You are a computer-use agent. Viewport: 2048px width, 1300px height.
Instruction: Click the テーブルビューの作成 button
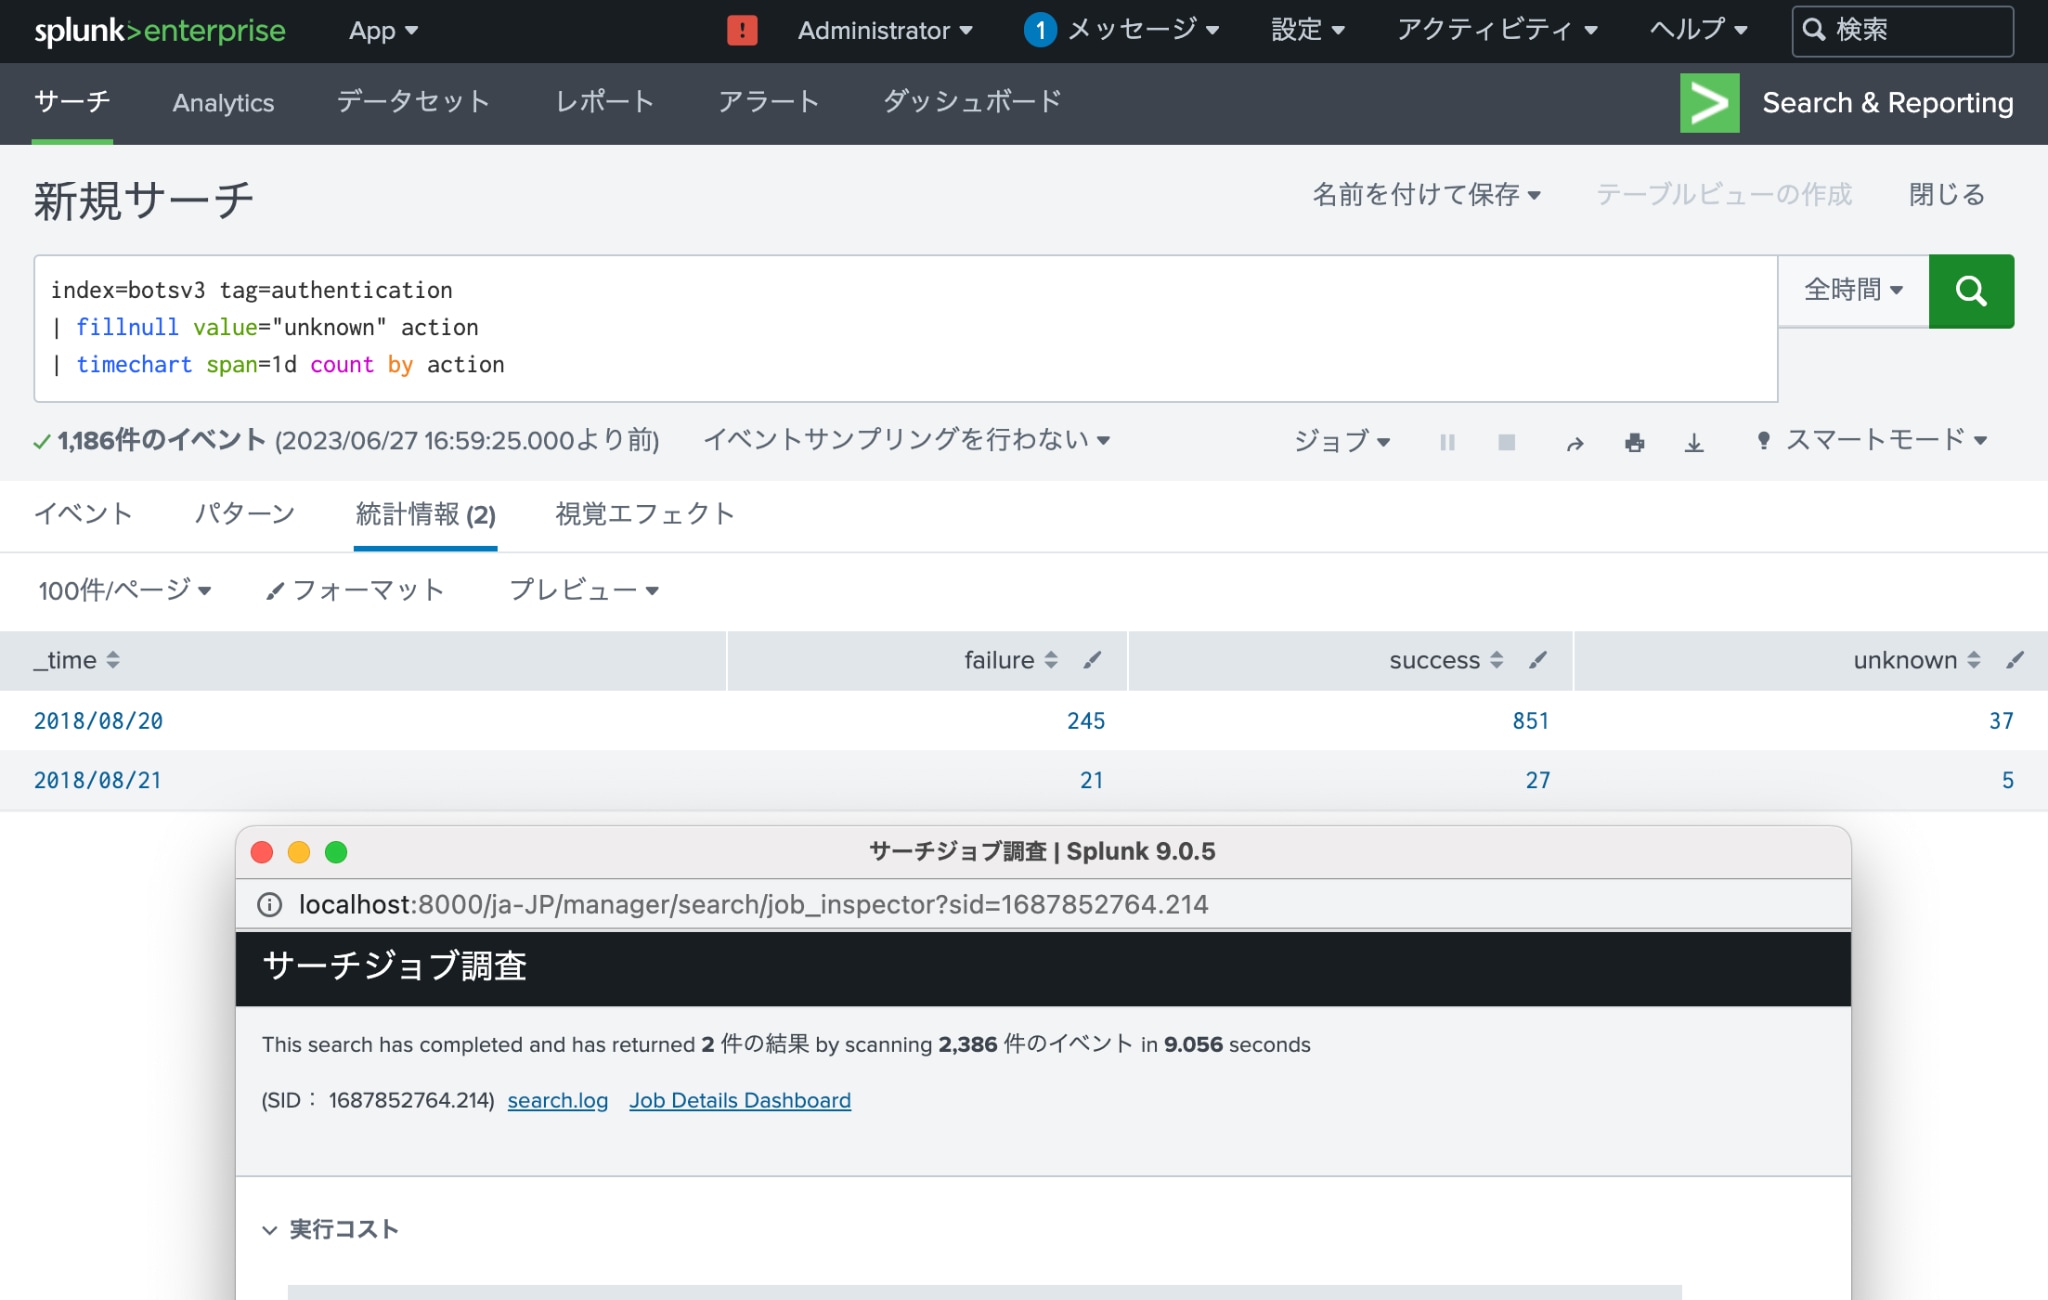tap(1724, 194)
